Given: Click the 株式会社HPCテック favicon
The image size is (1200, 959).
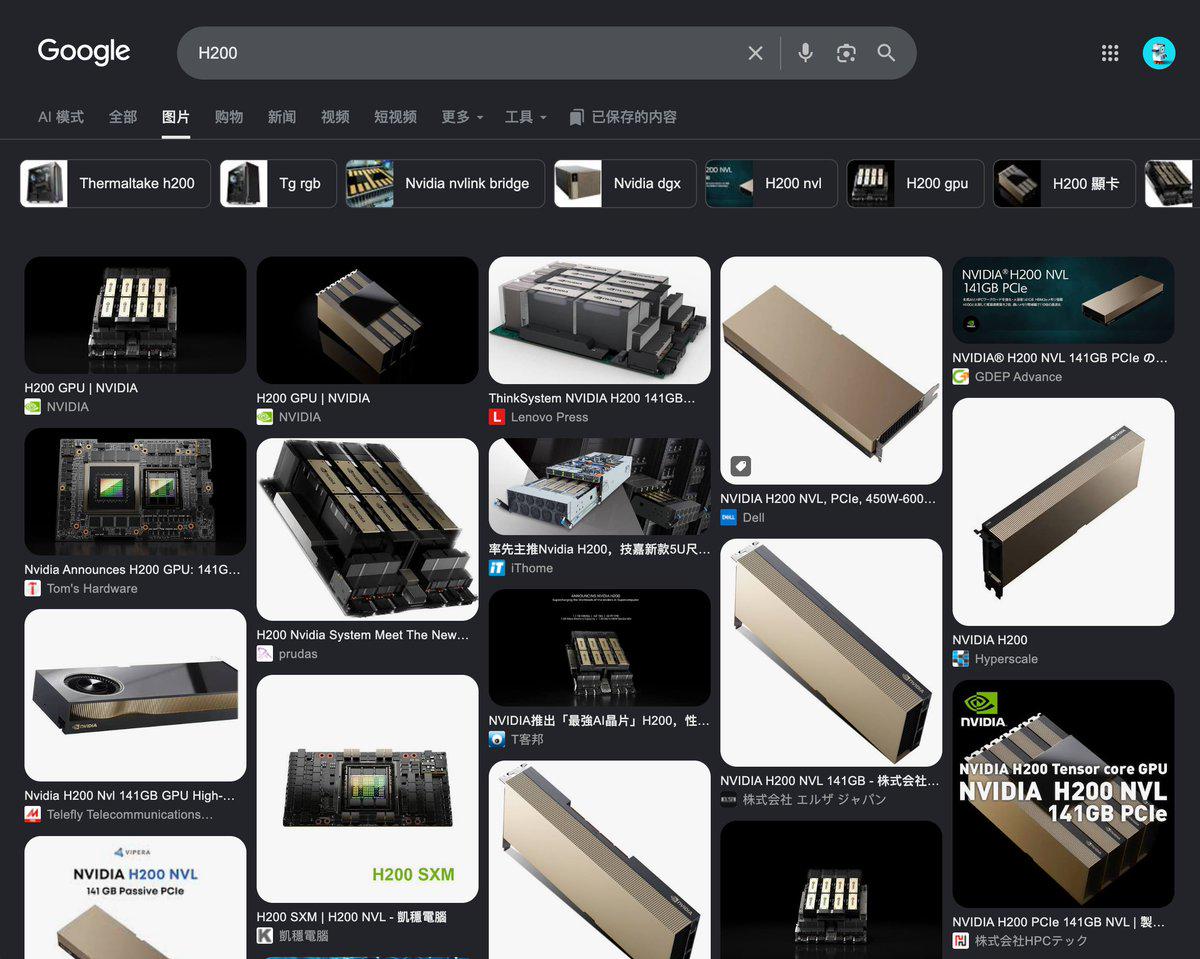Looking at the screenshot, I should pos(961,941).
